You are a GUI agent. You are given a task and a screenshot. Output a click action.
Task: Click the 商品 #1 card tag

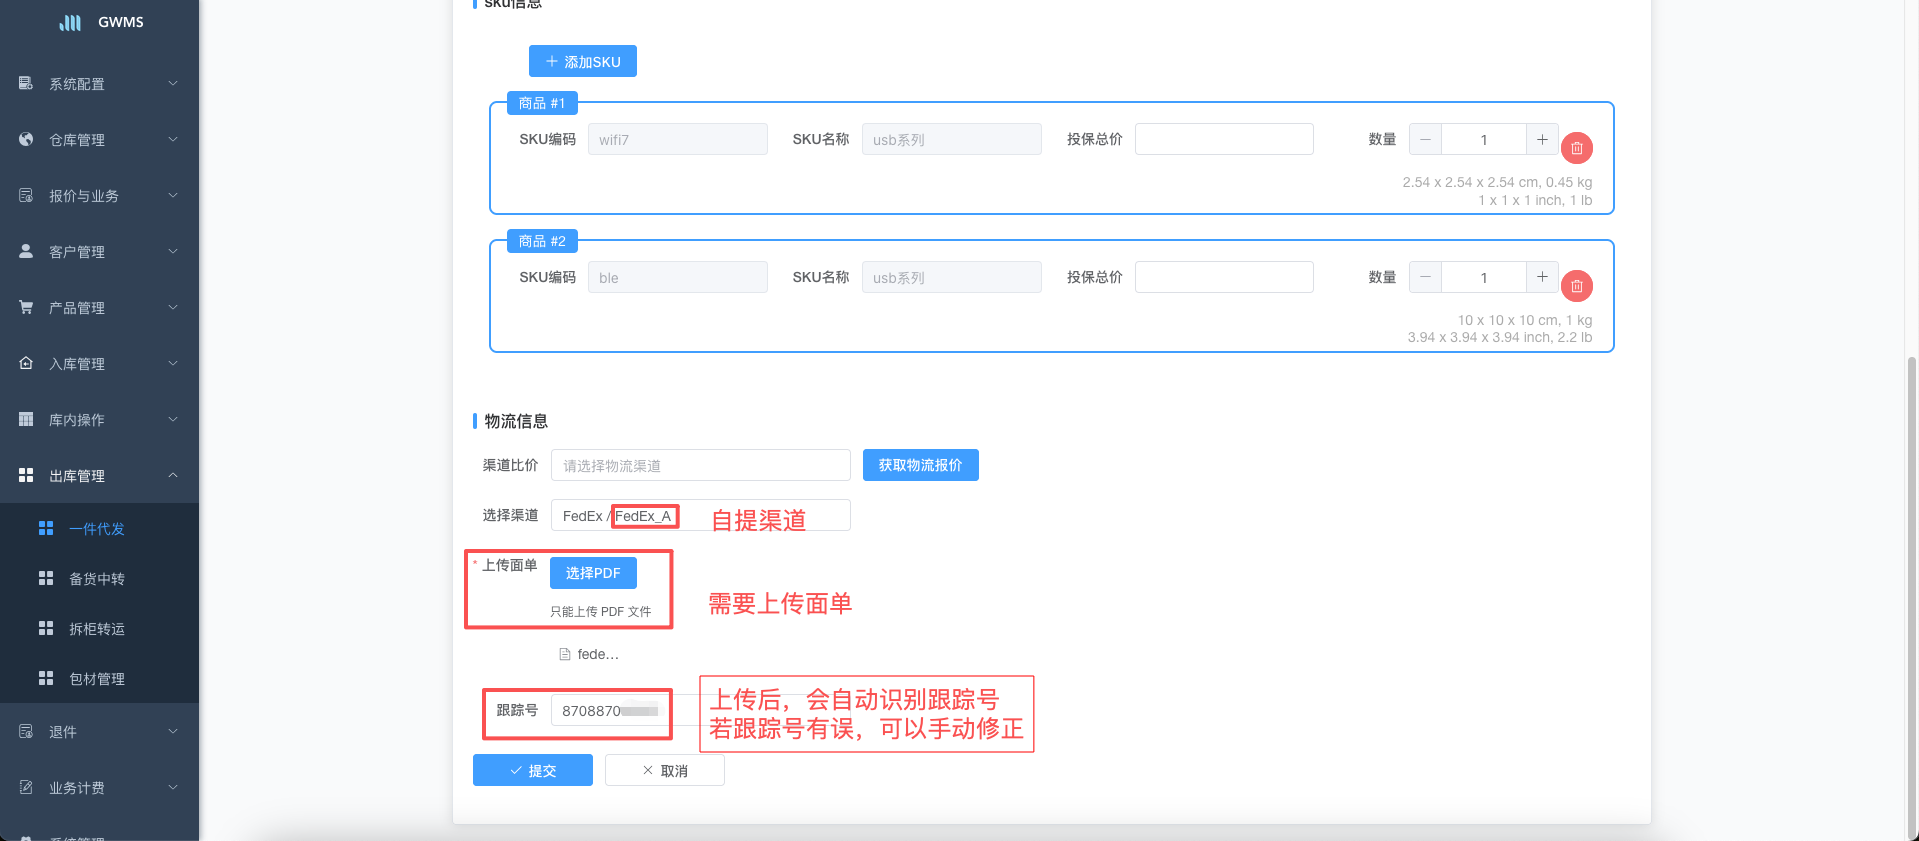[542, 103]
